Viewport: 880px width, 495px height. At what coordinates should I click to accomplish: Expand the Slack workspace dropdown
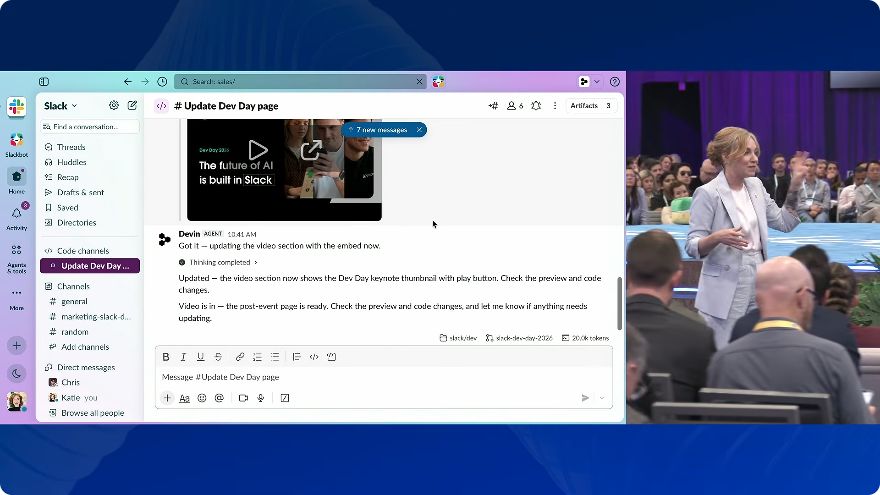pos(61,106)
